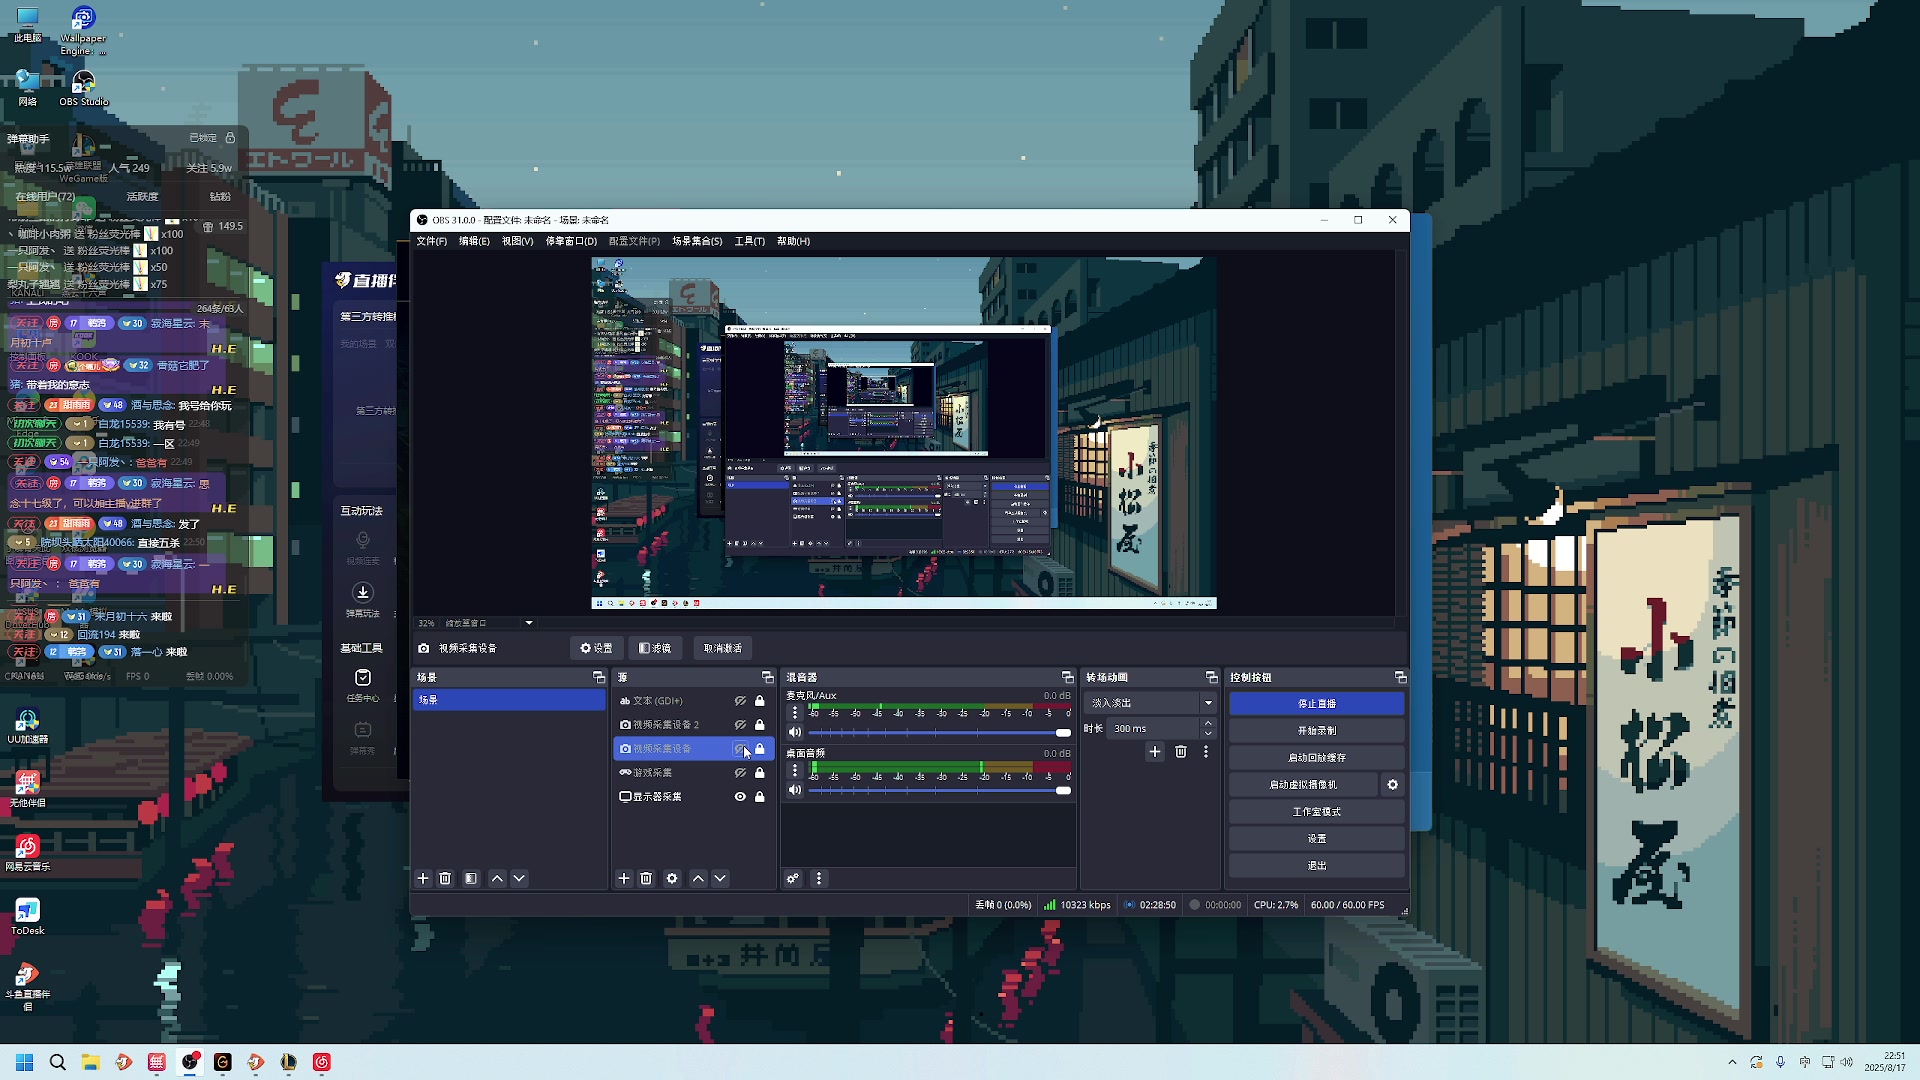Screen dimensions: 1920x1080
Task: Click 启动虚拟摄像机 button
Action: tap(1303, 785)
